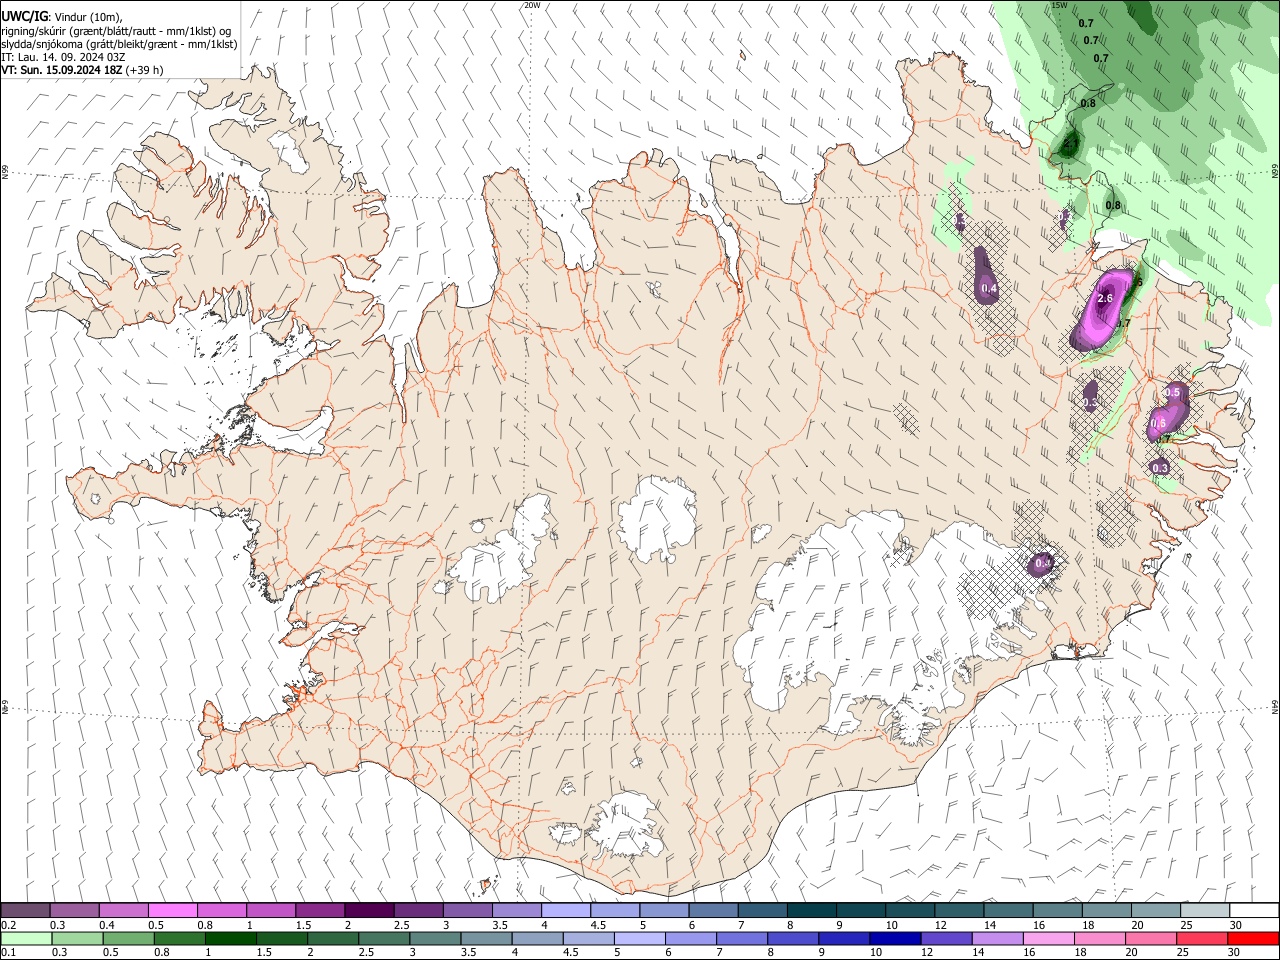The height and width of the screenshot is (960, 1280).
Task: Click the upper legend swatch labeled 9
Action: point(860,911)
